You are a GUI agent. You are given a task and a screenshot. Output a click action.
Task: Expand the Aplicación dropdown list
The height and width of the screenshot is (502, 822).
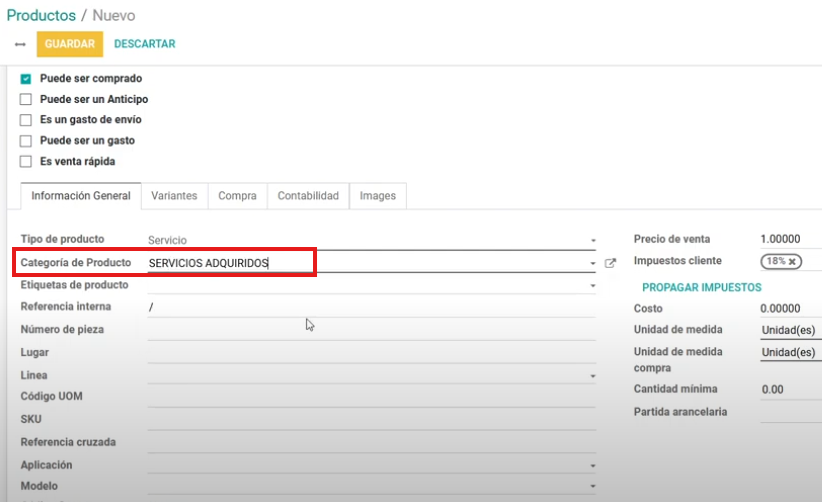tap(592, 466)
